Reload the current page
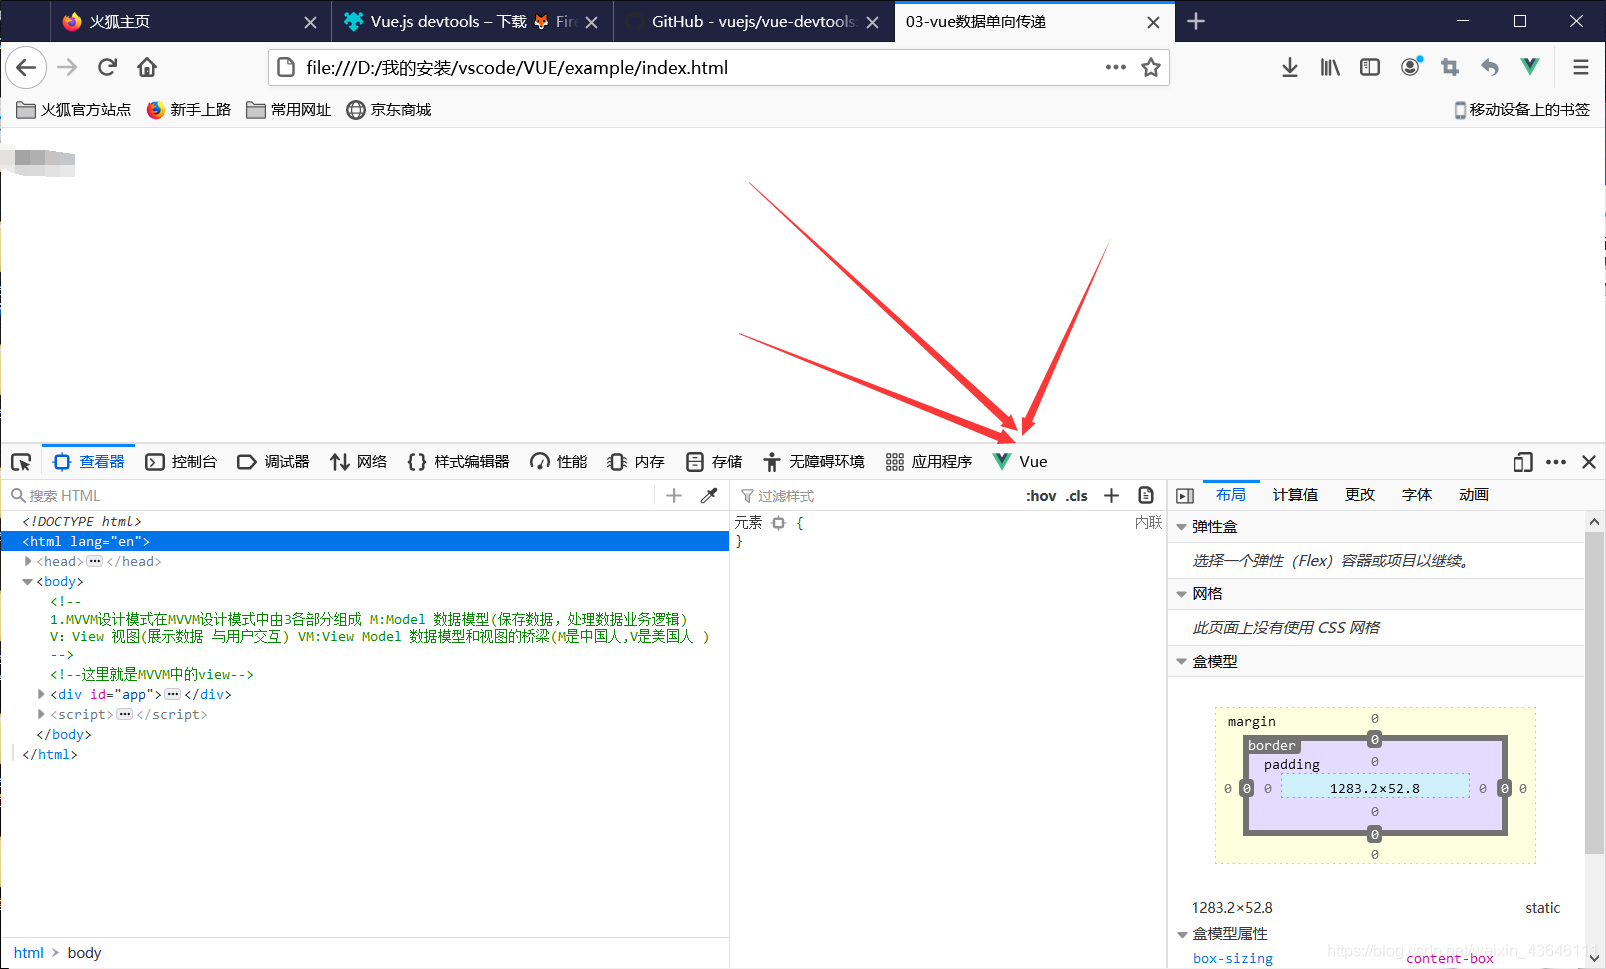The image size is (1606, 969). [x=107, y=67]
